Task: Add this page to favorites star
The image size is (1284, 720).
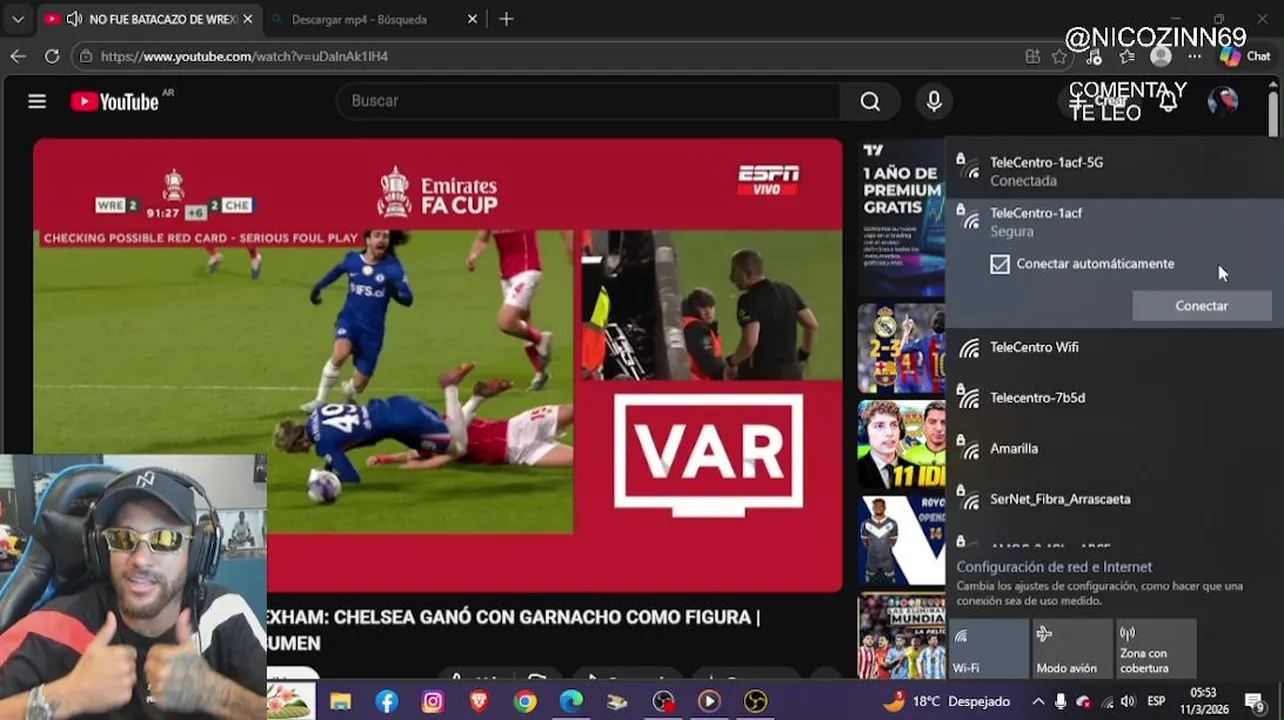Action: (x=1060, y=57)
